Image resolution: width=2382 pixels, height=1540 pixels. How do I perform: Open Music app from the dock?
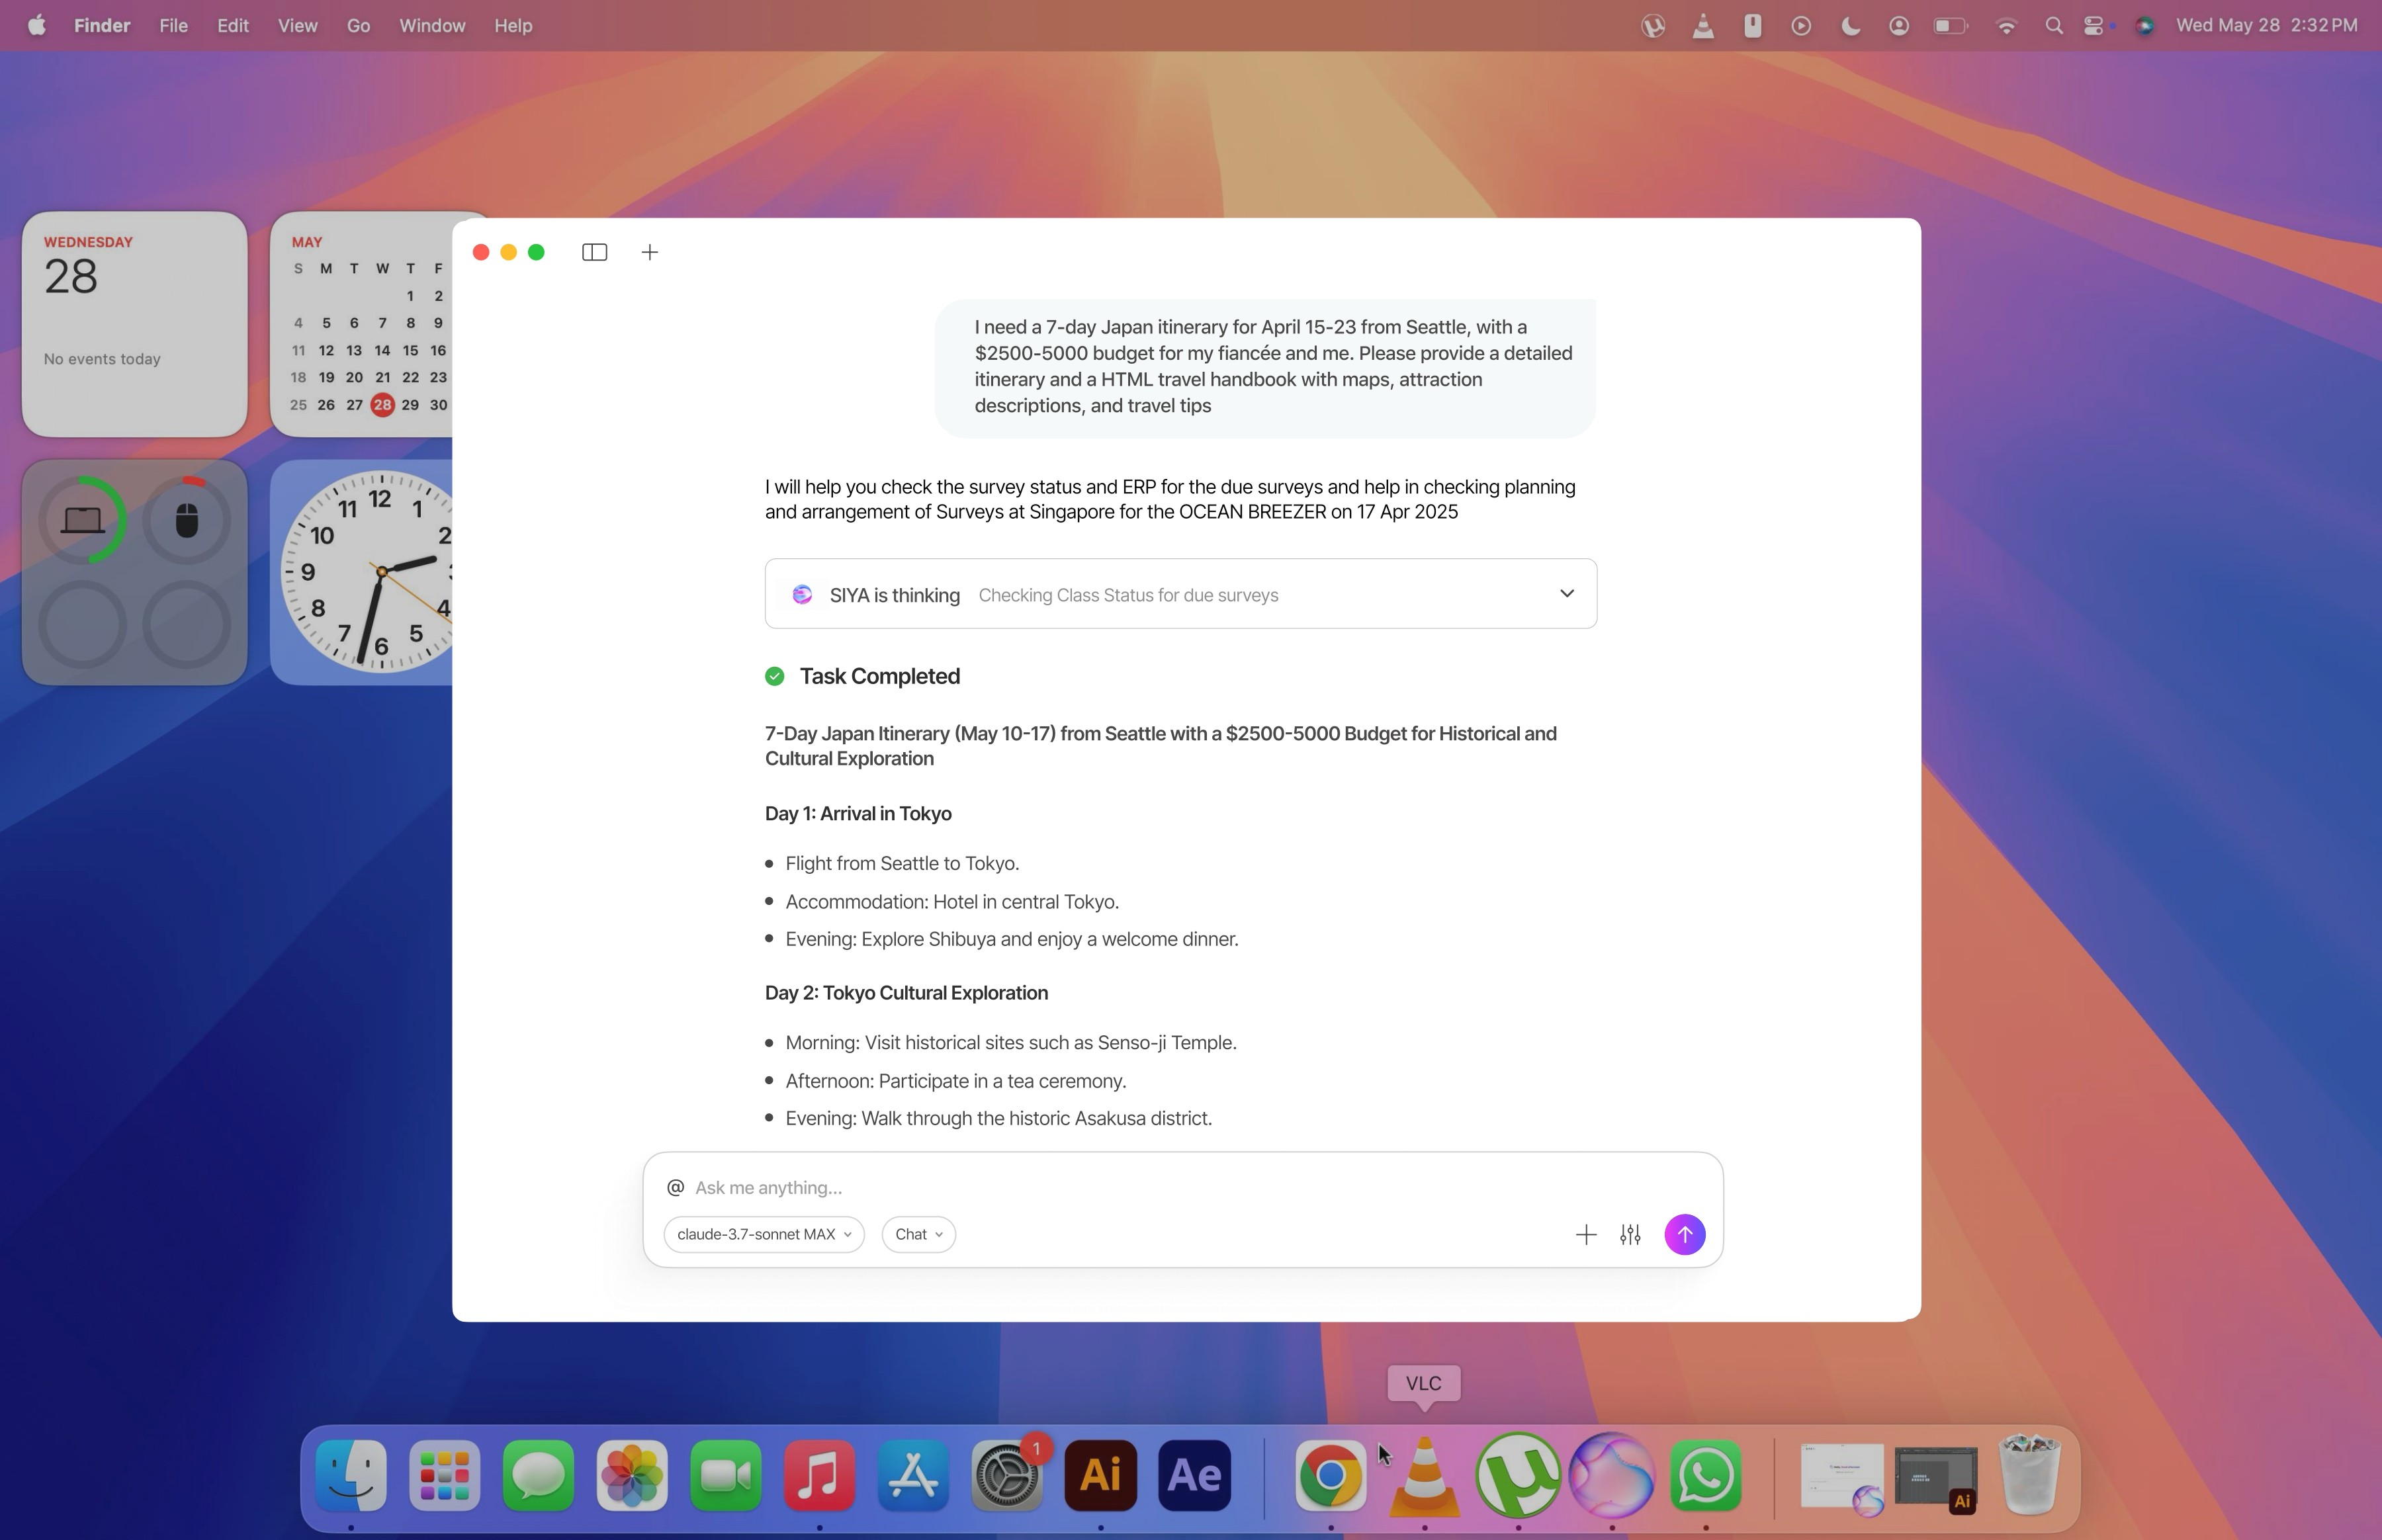tap(819, 1475)
